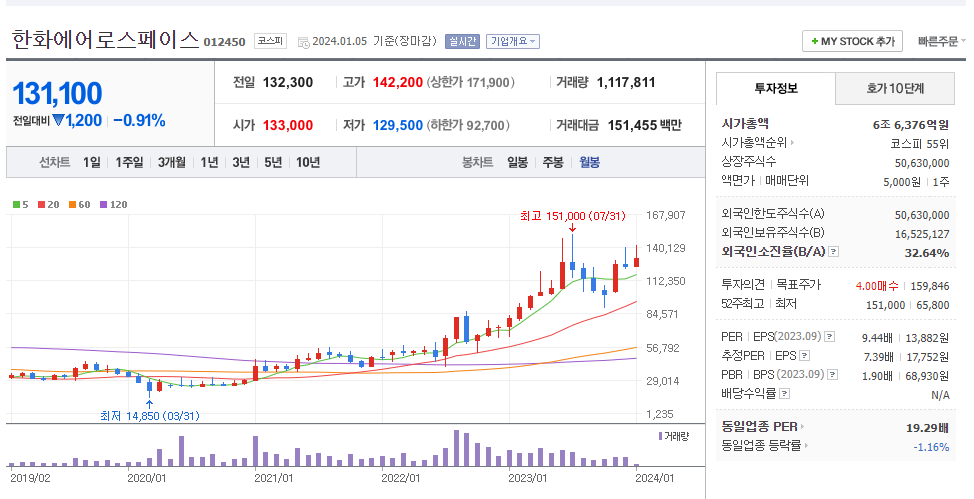Click the 실시간 button
Screen dimensions: 974x499
tap(462, 42)
